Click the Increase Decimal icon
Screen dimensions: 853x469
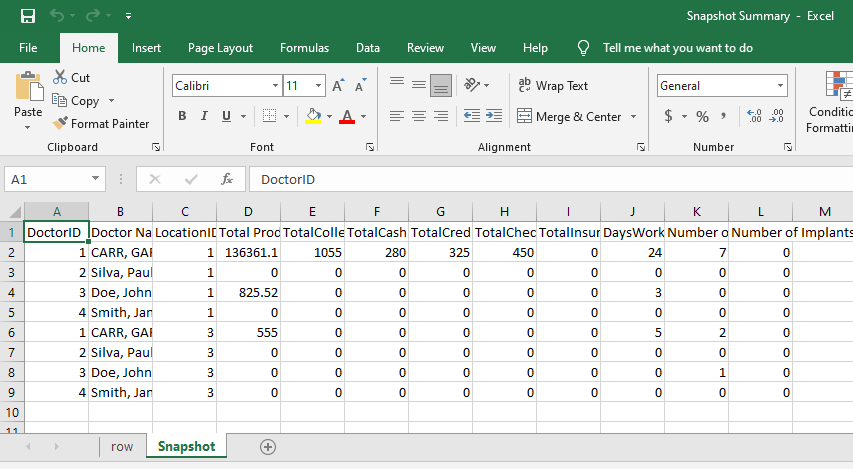[x=753, y=117]
